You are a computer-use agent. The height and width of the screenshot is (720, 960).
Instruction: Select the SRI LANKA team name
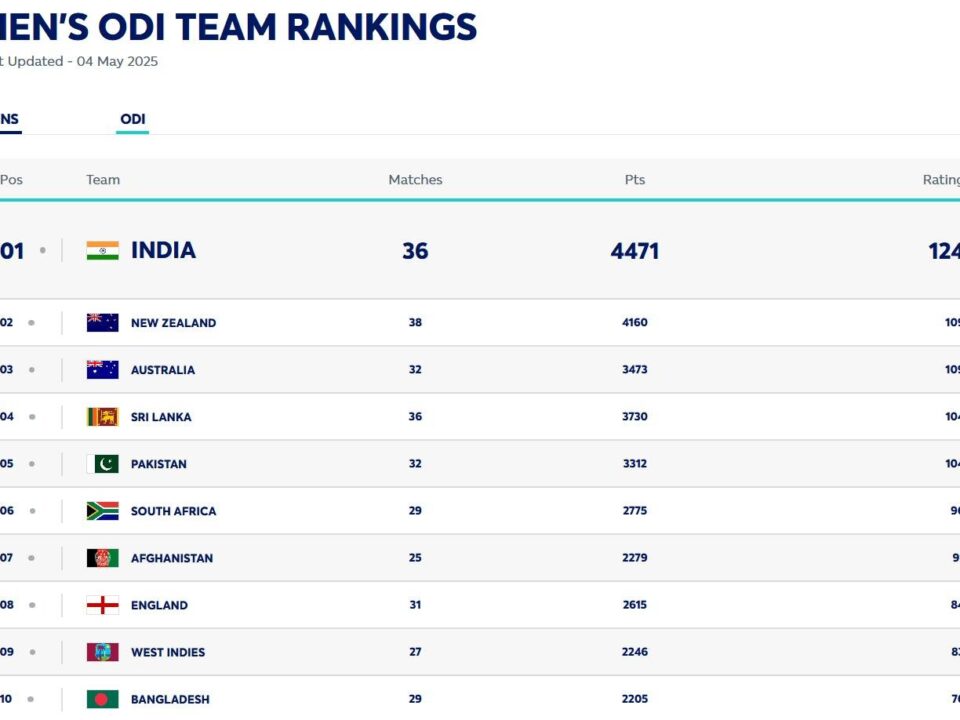(x=161, y=417)
